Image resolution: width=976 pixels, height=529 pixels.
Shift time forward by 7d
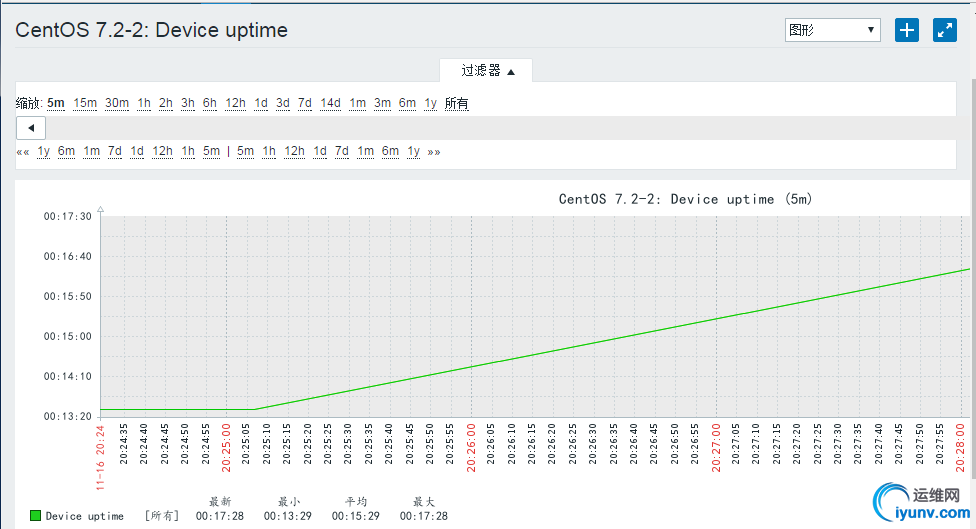click(342, 151)
